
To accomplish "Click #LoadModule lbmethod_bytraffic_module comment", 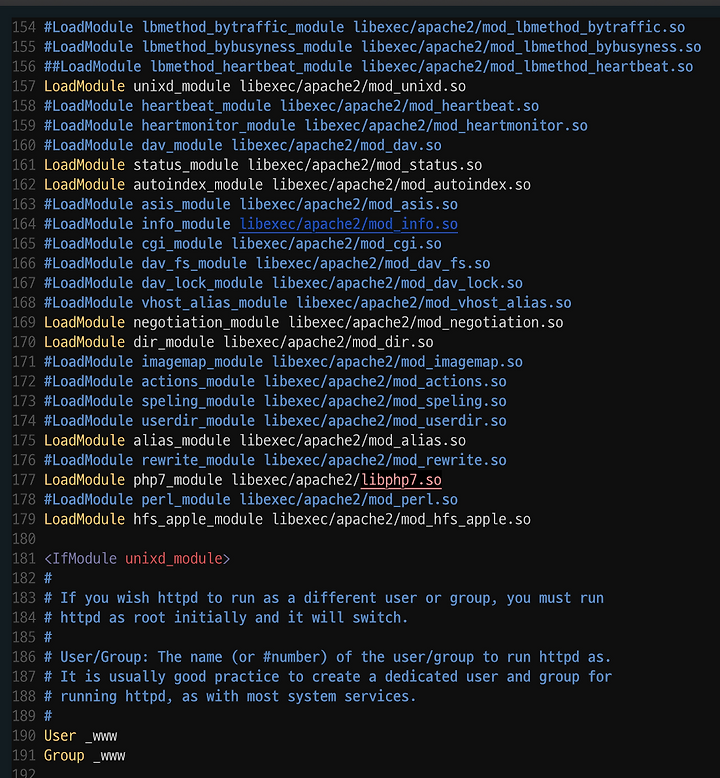I will pyautogui.click(x=365, y=27).
